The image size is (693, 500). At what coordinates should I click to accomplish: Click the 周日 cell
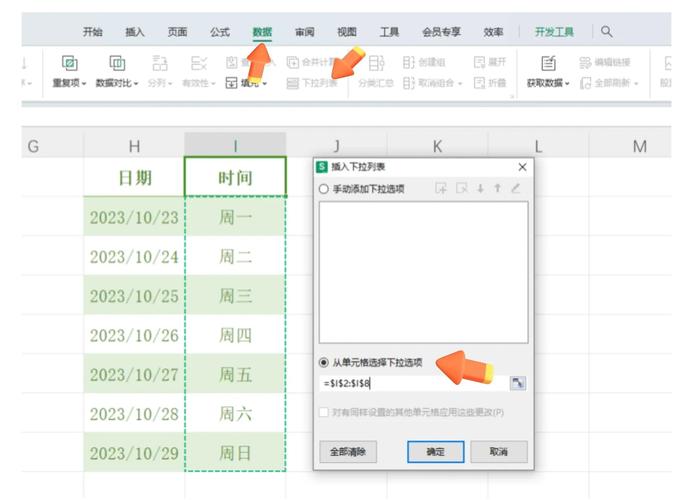(235, 453)
